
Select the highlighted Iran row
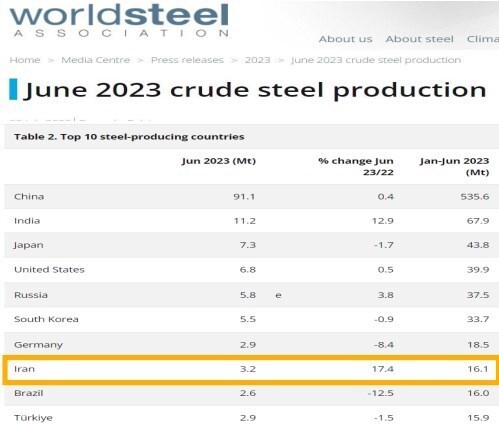coord(251,369)
